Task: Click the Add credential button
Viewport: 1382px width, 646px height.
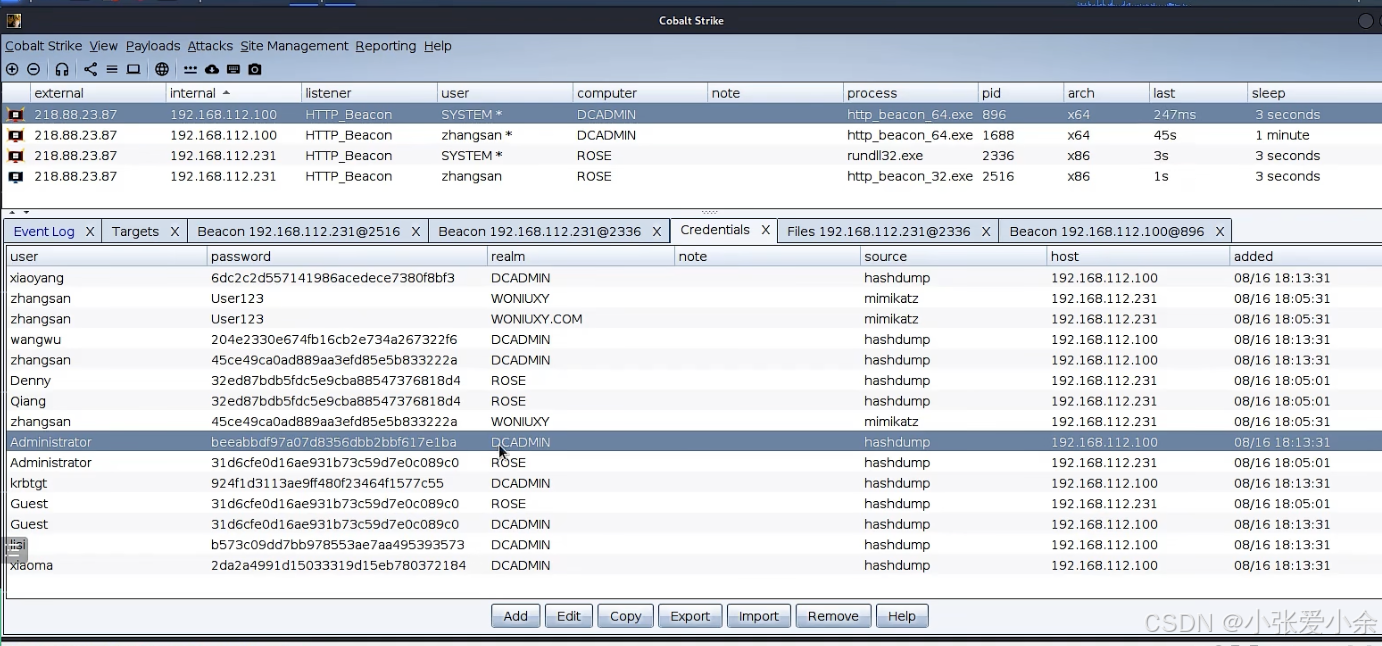Action: coord(516,616)
